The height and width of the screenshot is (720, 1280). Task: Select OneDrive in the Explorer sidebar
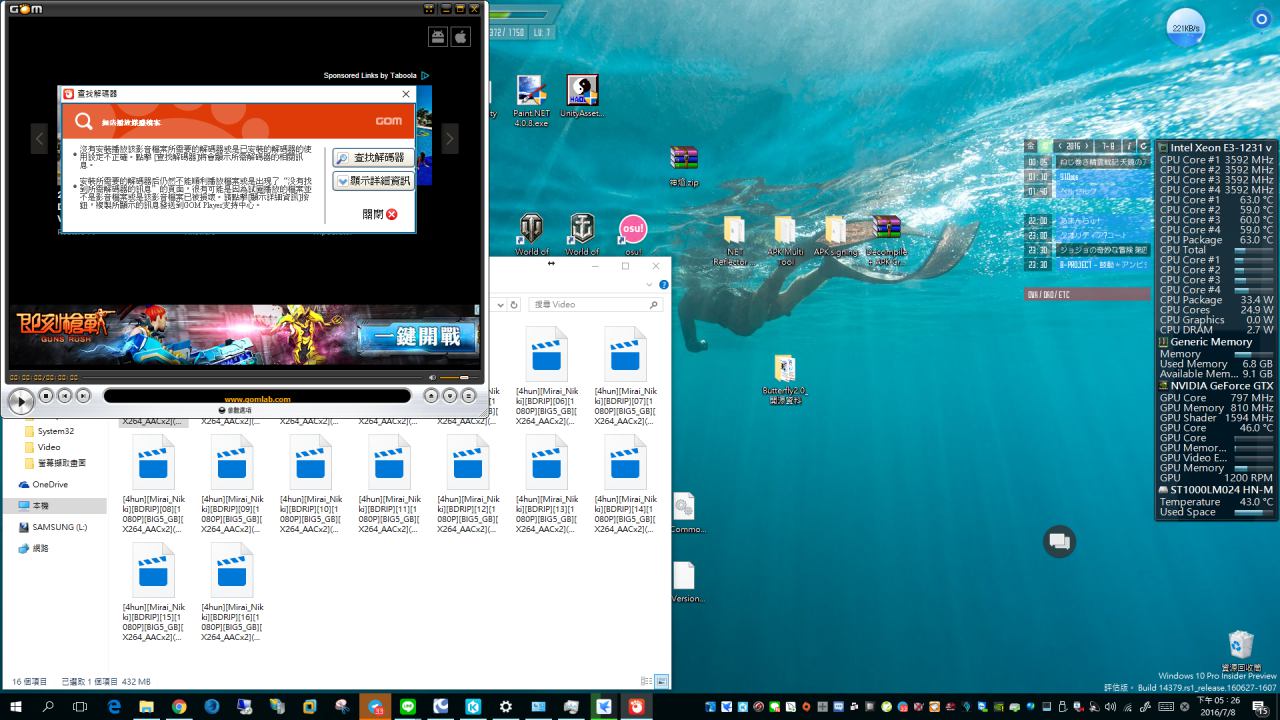tap(50, 484)
